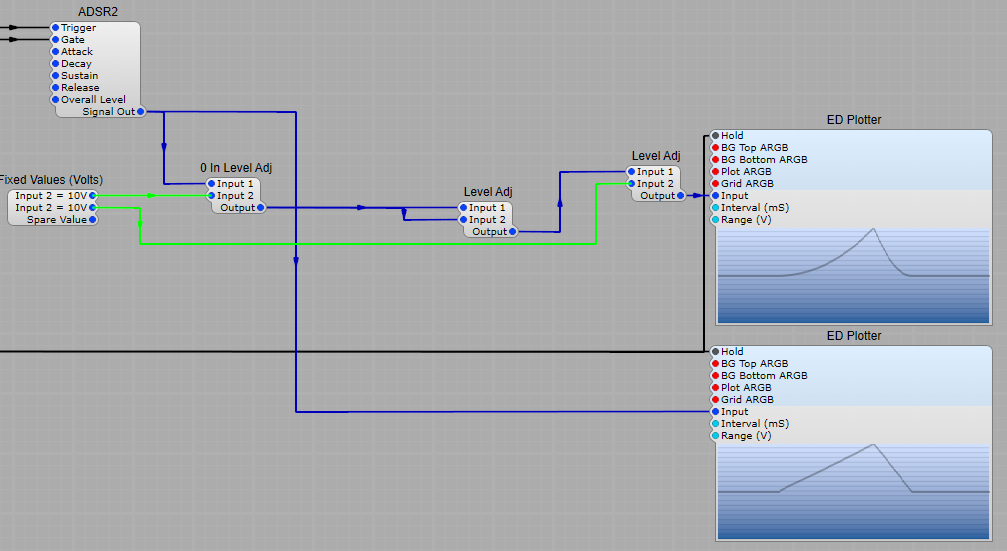This screenshot has width=1007, height=551.
Task: Click the Gate port on ADSR2
Action: [x=56, y=40]
